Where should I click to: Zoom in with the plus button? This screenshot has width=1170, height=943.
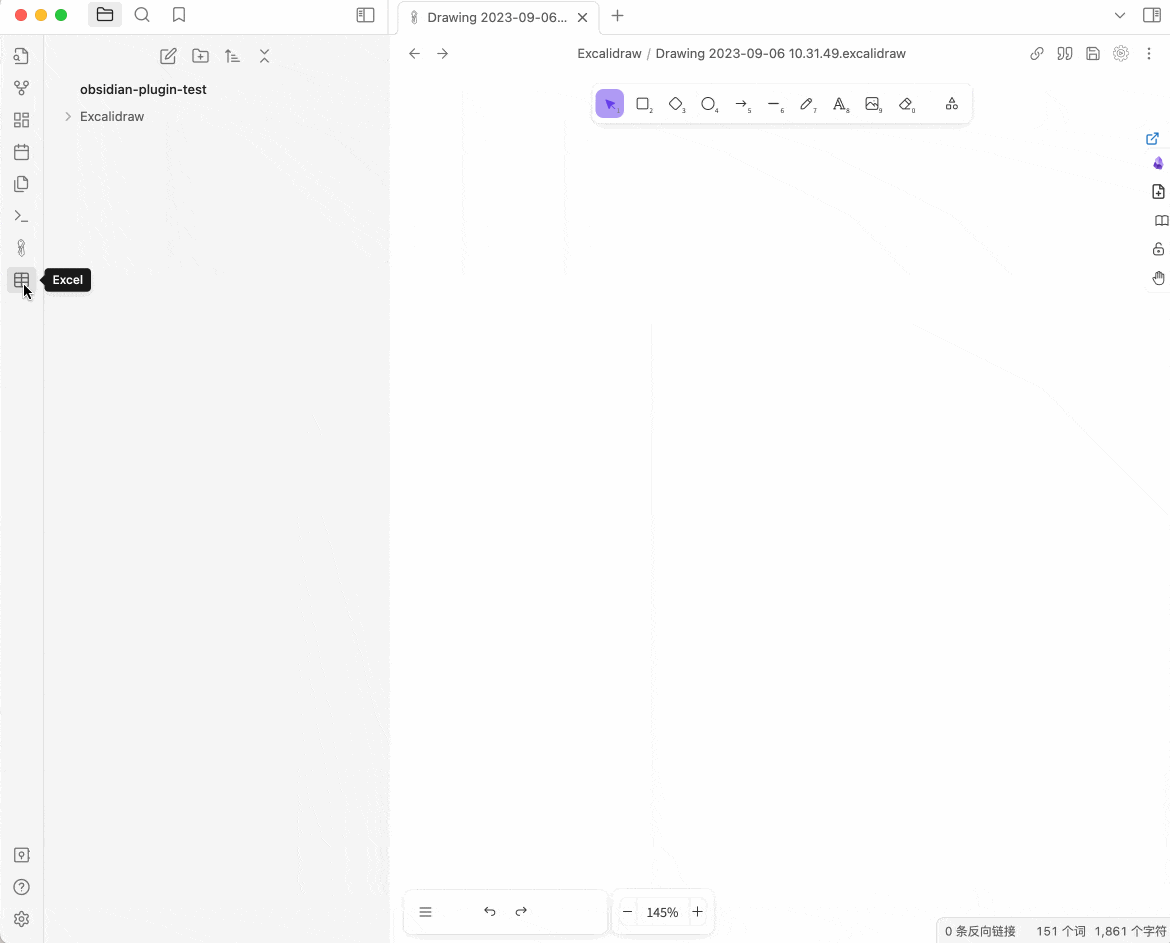tap(697, 912)
